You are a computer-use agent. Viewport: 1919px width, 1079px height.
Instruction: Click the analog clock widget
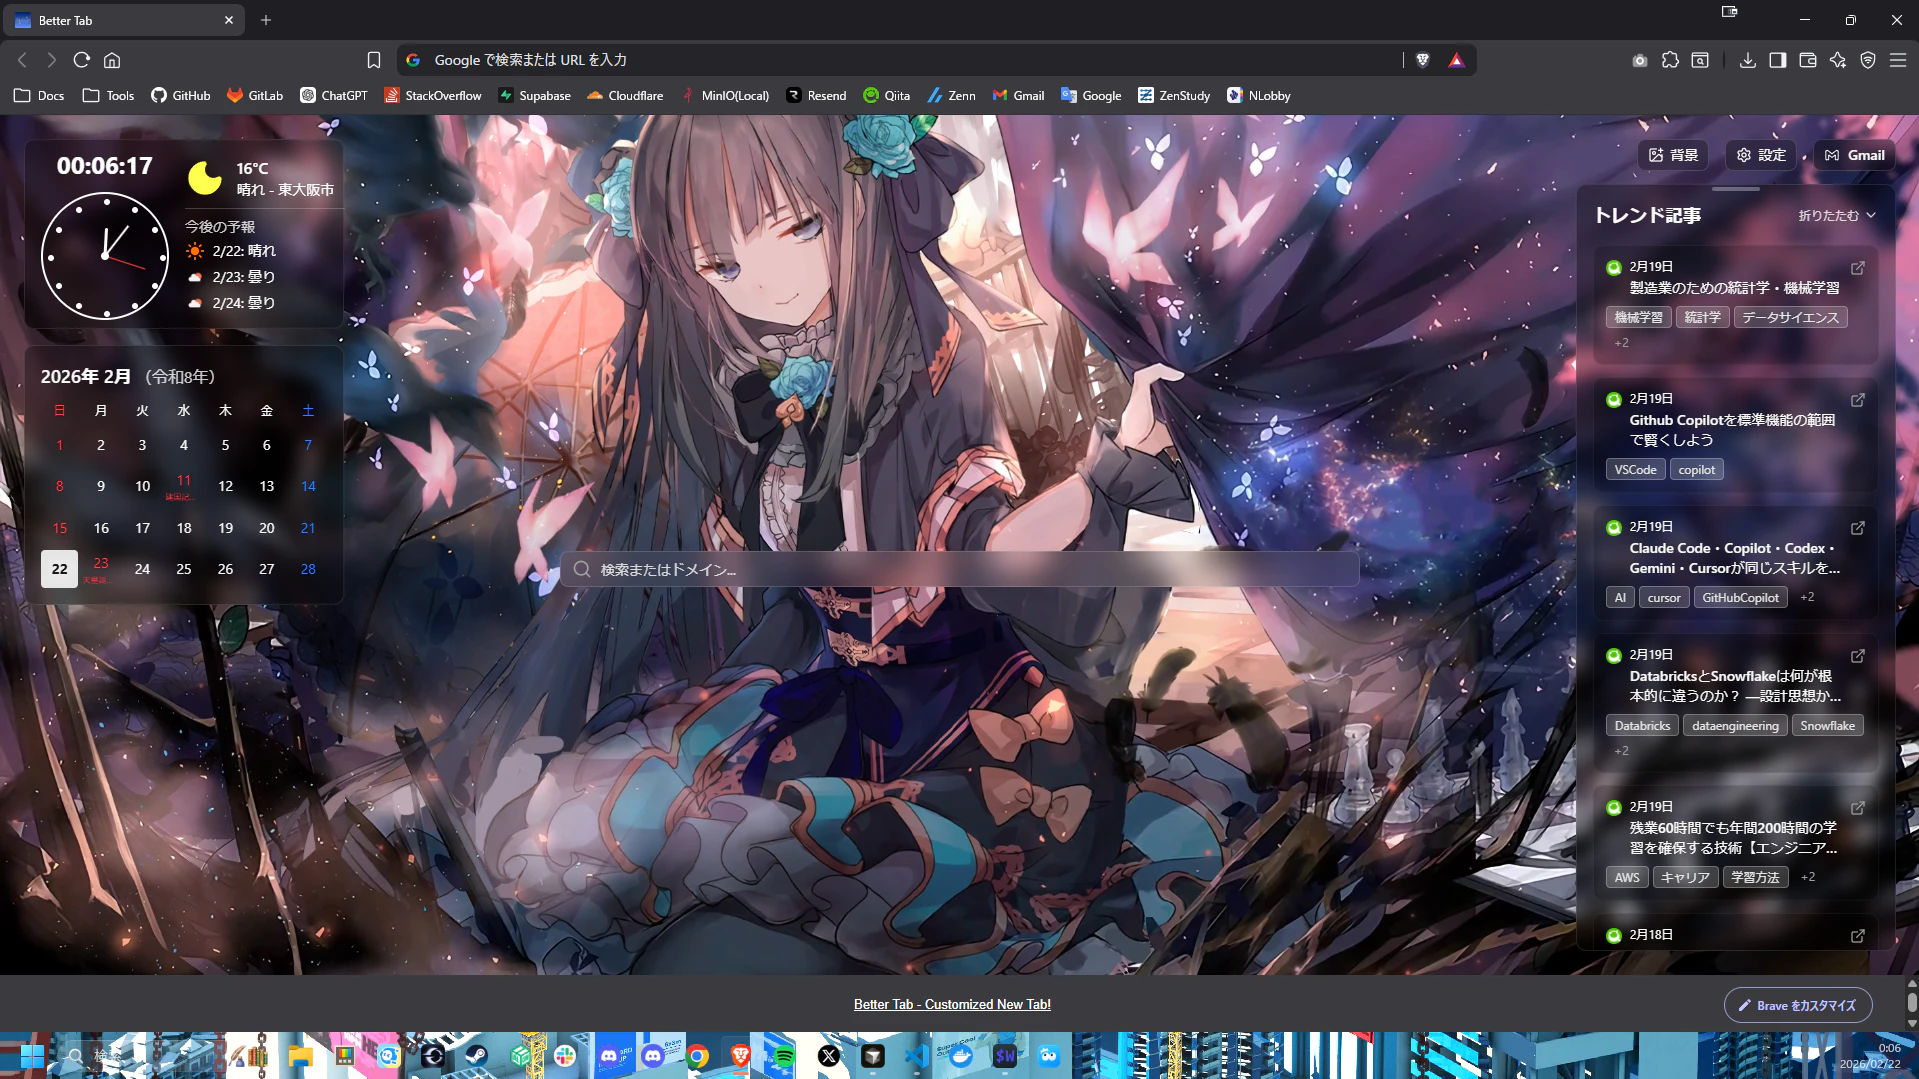tap(105, 256)
